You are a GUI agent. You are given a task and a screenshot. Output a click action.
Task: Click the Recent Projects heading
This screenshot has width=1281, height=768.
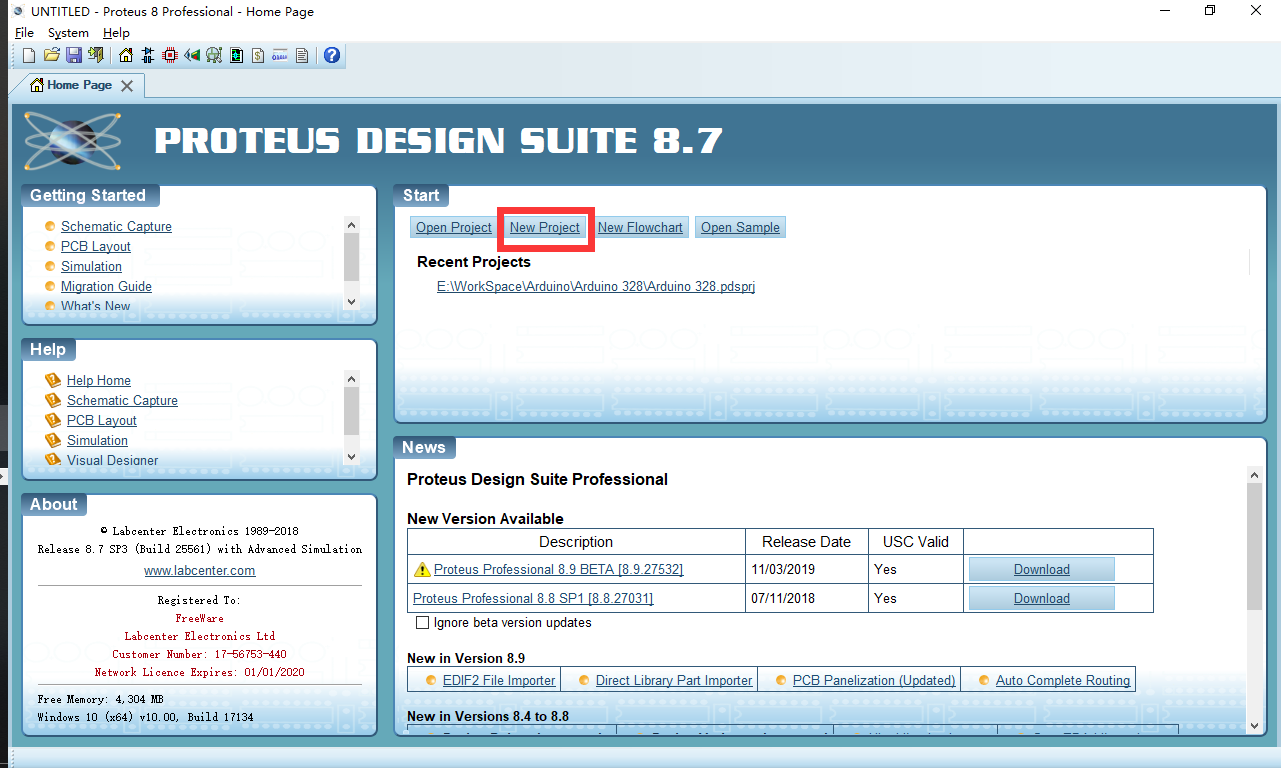pyautogui.click(x=474, y=262)
